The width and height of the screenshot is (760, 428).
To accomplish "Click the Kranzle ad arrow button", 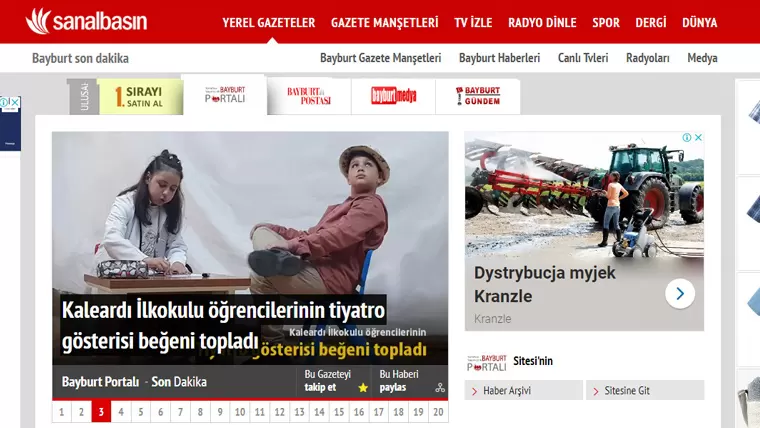I will (680, 294).
